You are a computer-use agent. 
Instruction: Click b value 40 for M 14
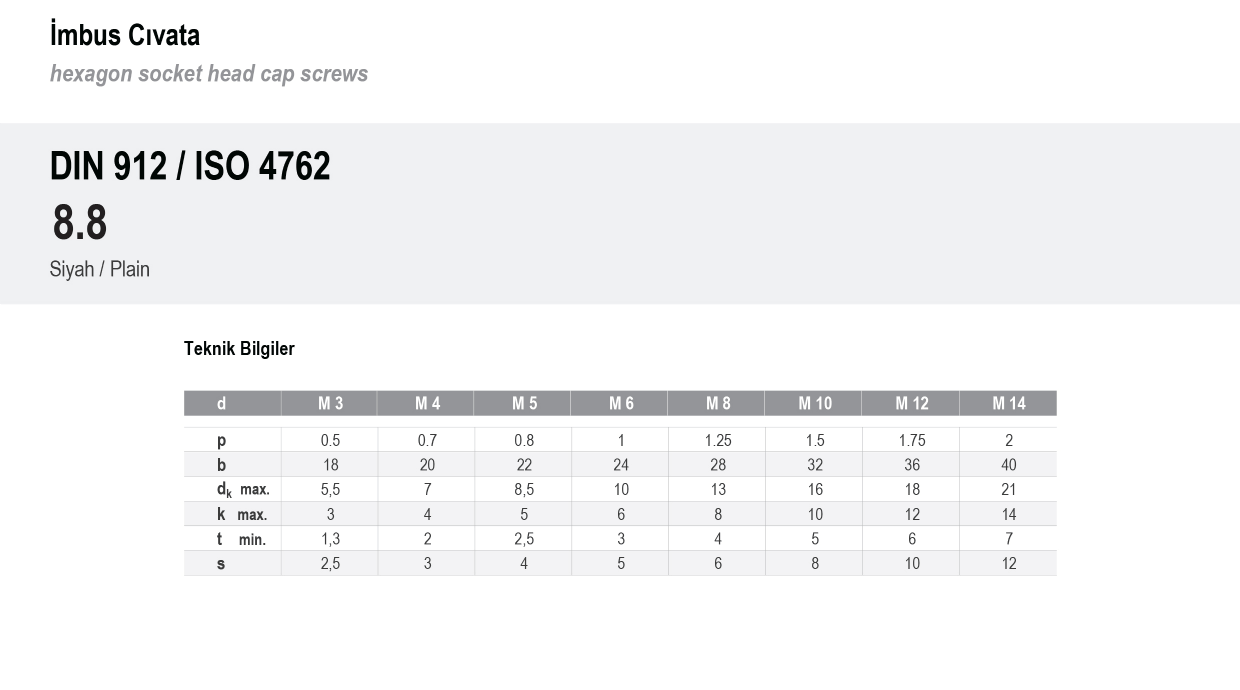click(x=1009, y=465)
